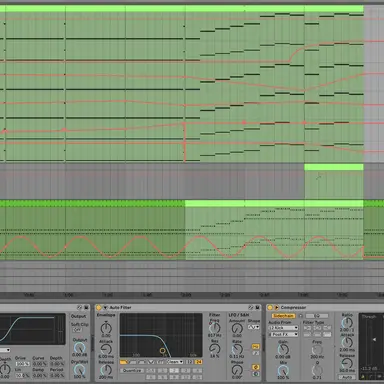Click the sidechain EQ Freq knob
384x384 pixels.
[x=317, y=350]
